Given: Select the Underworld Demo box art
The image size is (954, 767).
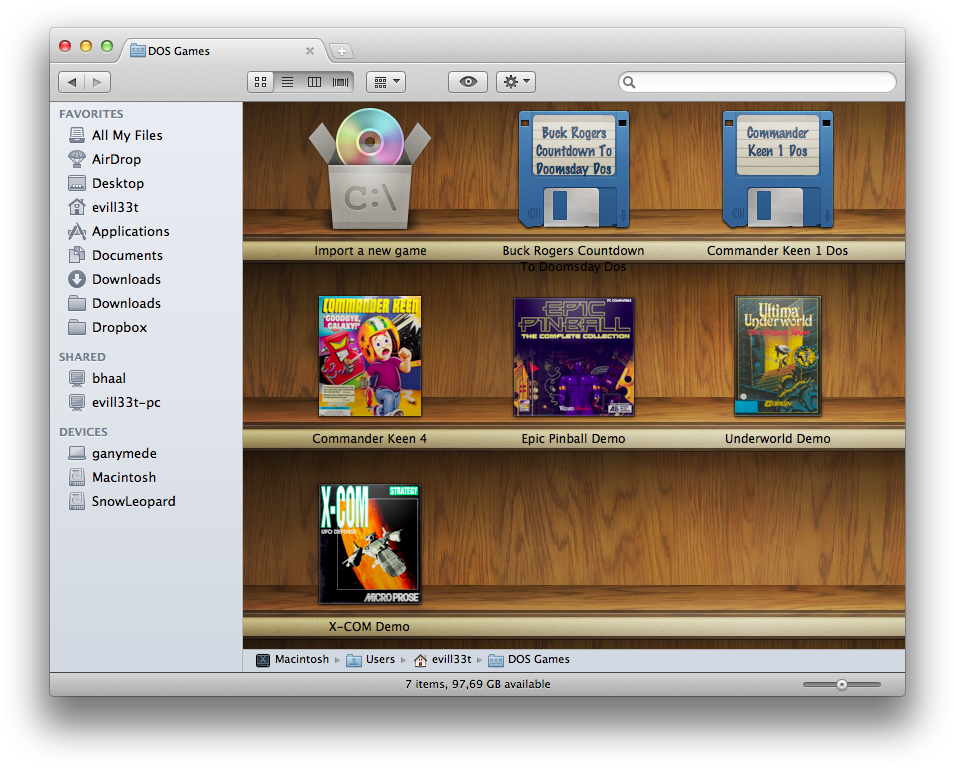Looking at the screenshot, I should point(778,356).
